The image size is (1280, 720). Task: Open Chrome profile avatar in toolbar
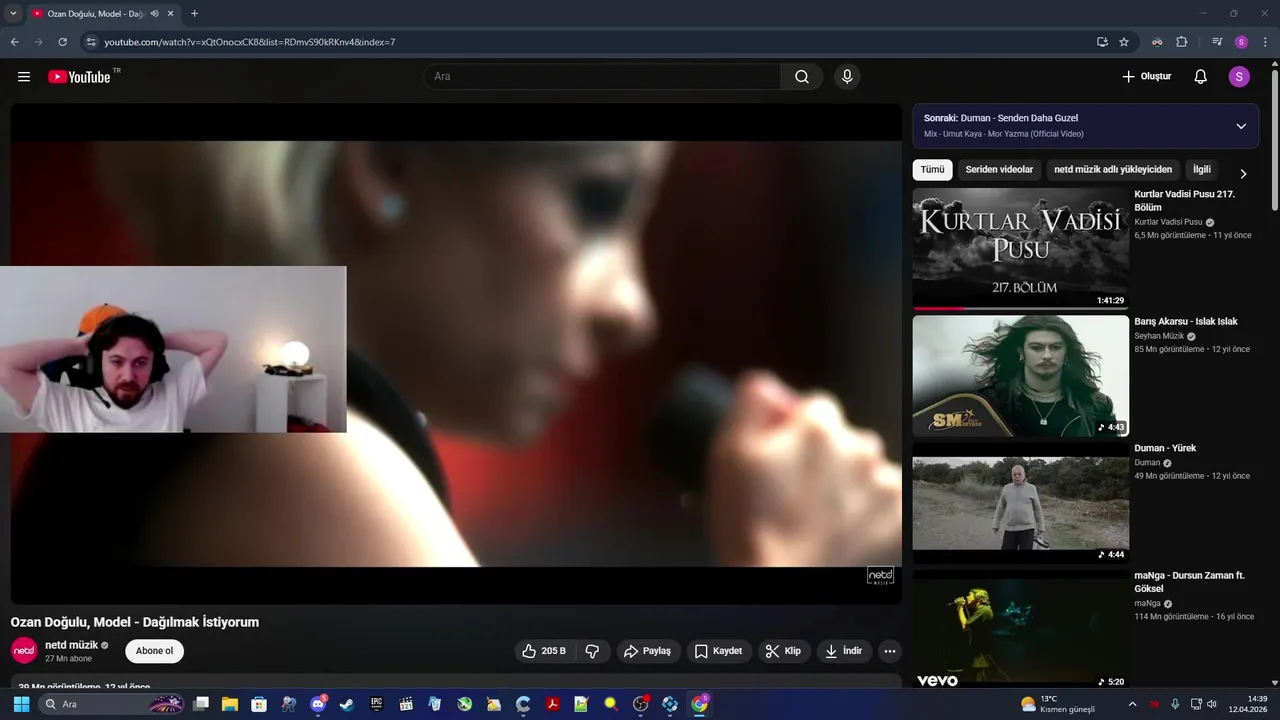tap(1241, 42)
